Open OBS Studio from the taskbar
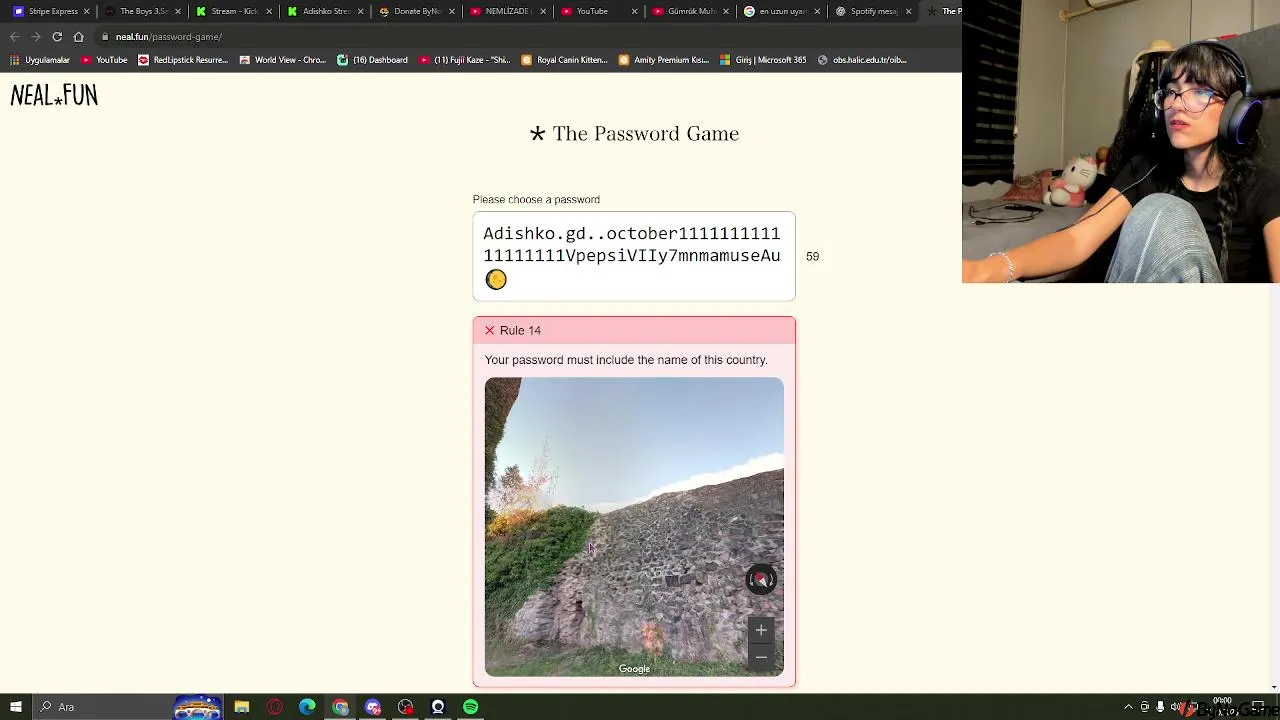Screen dimensions: 1280x720 (405, 707)
